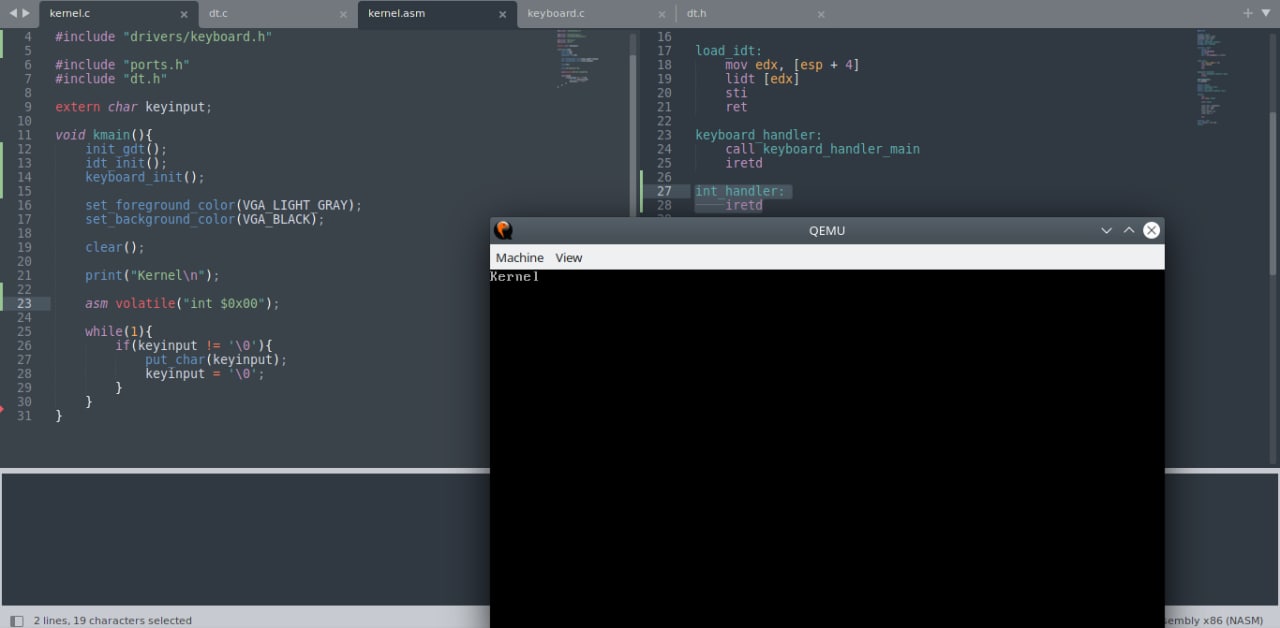The image size is (1280, 628).
Task: Toggle the sidebar from status bar icon
Action: (16, 620)
